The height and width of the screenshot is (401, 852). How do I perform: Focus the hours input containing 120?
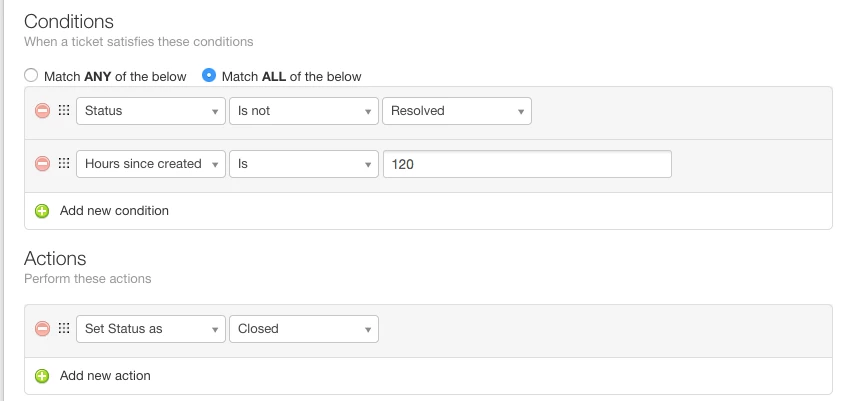click(x=526, y=164)
